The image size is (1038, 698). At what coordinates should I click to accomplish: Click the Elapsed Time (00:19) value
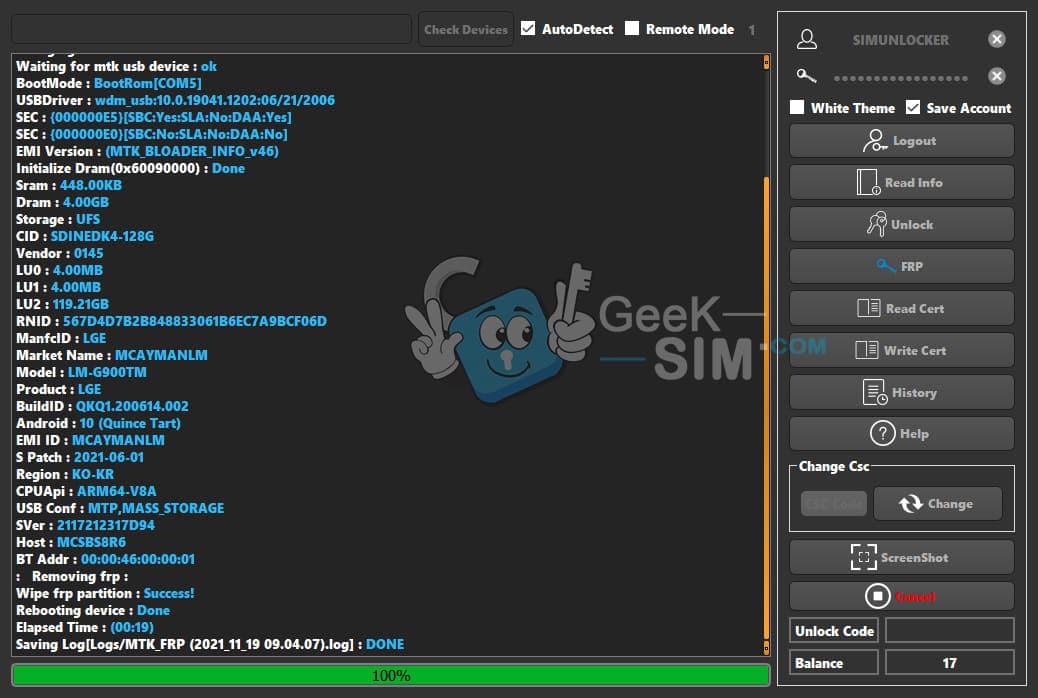(132, 627)
